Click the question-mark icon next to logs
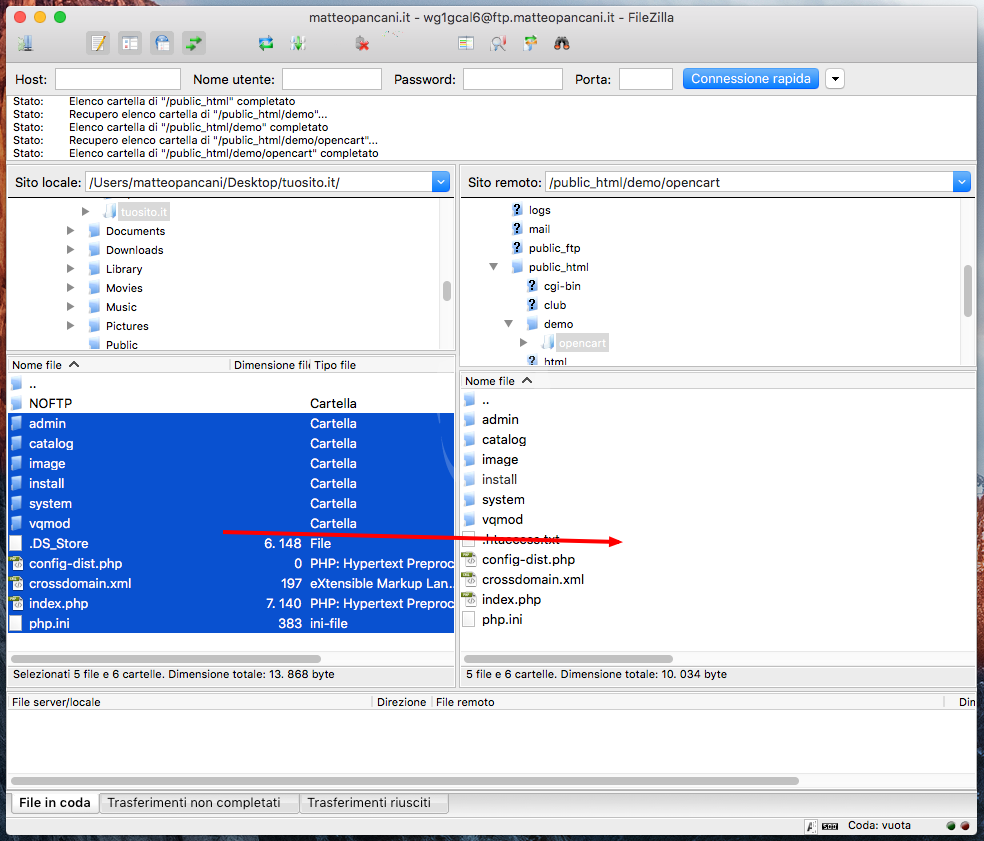The height and width of the screenshot is (841, 984). click(x=517, y=210)
